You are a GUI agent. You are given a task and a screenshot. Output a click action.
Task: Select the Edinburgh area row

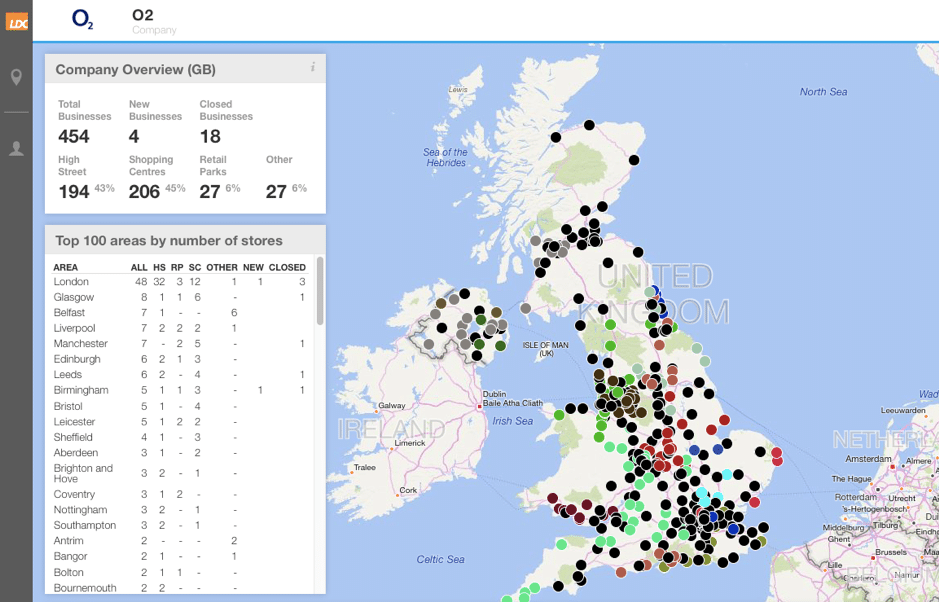pyautogui.click(x=180, y=359)
